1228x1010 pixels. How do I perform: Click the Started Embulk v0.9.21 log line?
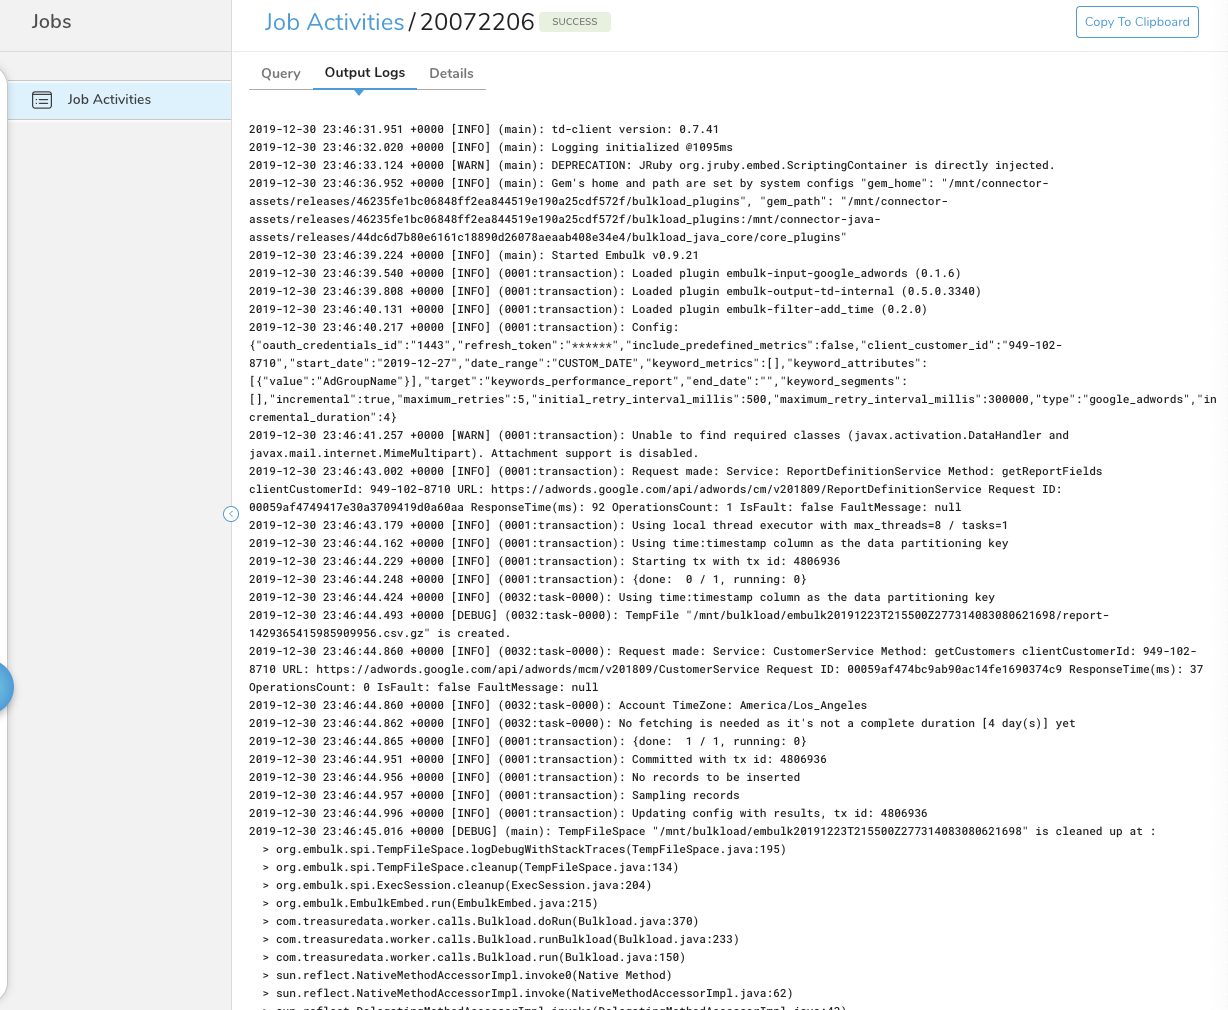point(474,255)
